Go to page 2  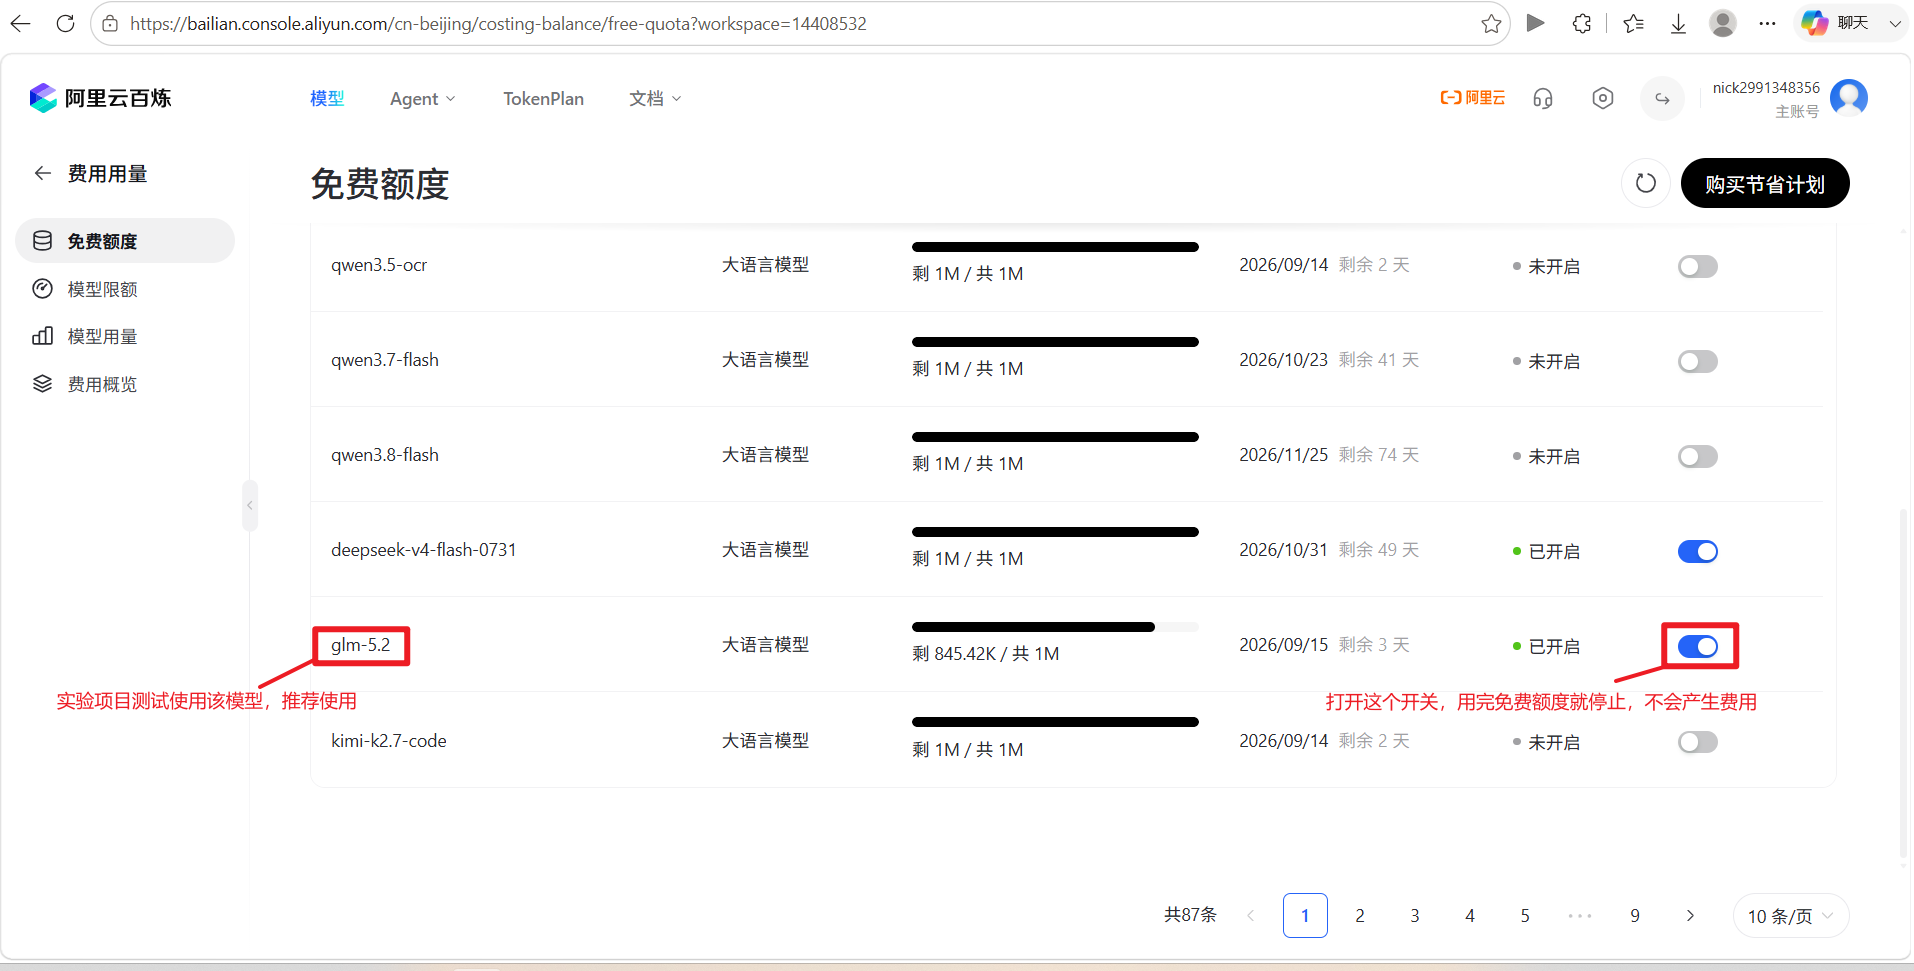tap(1360, 915)
